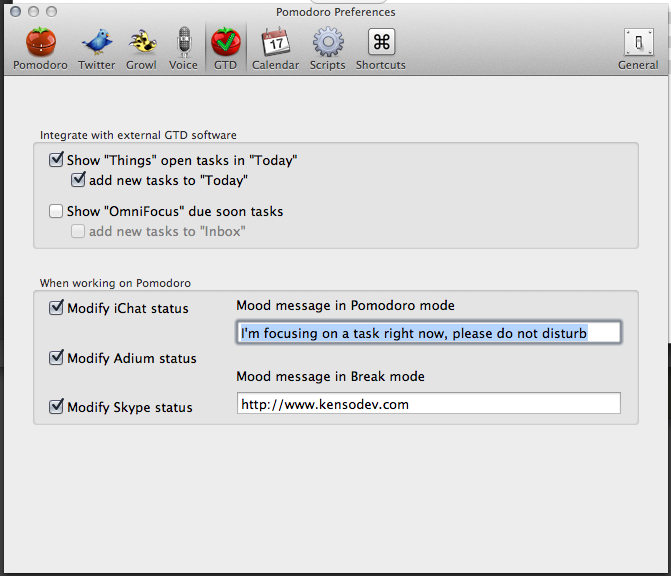671x576 pixels.
Task: Close the Pomodoro Preferences window
Action: 15,12
